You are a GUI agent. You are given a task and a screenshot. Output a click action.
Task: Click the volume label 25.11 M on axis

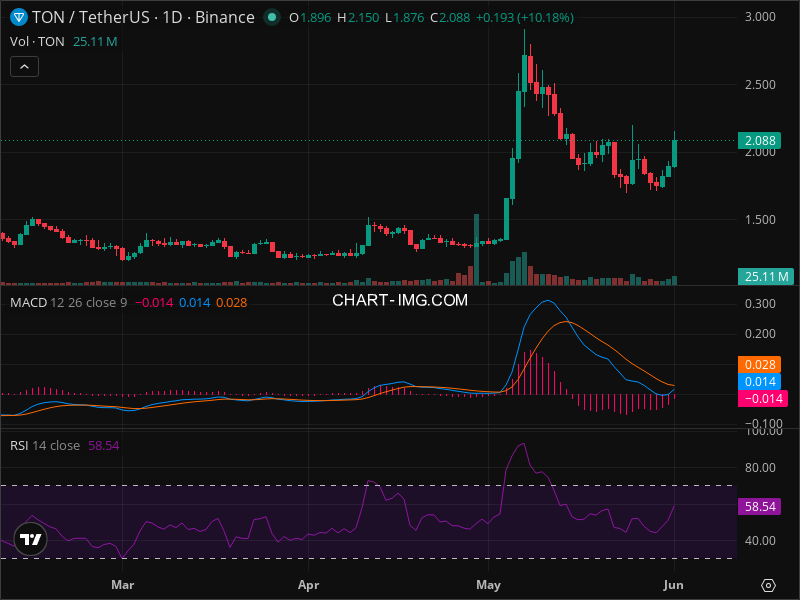click(766, 277)
